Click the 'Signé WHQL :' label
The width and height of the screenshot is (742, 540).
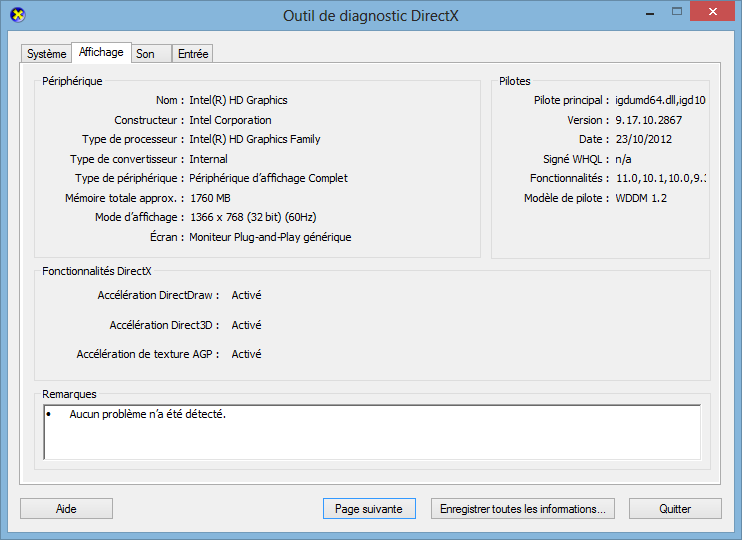pos(576,159)
